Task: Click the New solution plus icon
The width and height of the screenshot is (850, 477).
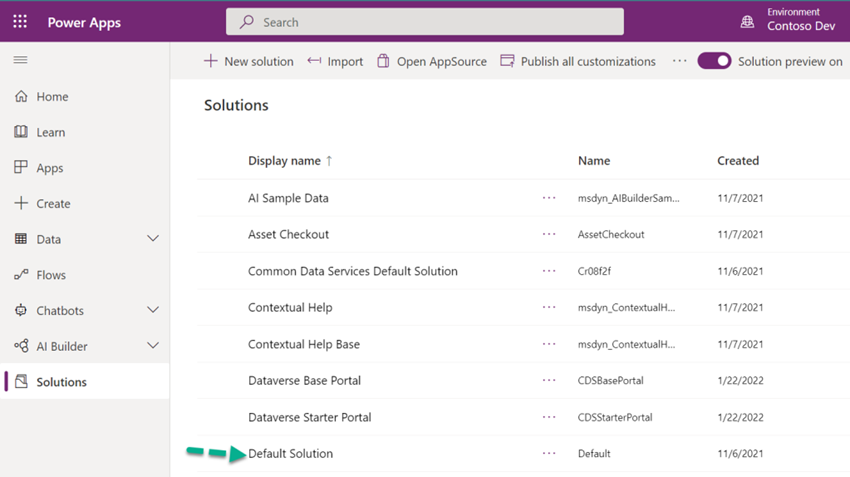Action: point(210,61)
